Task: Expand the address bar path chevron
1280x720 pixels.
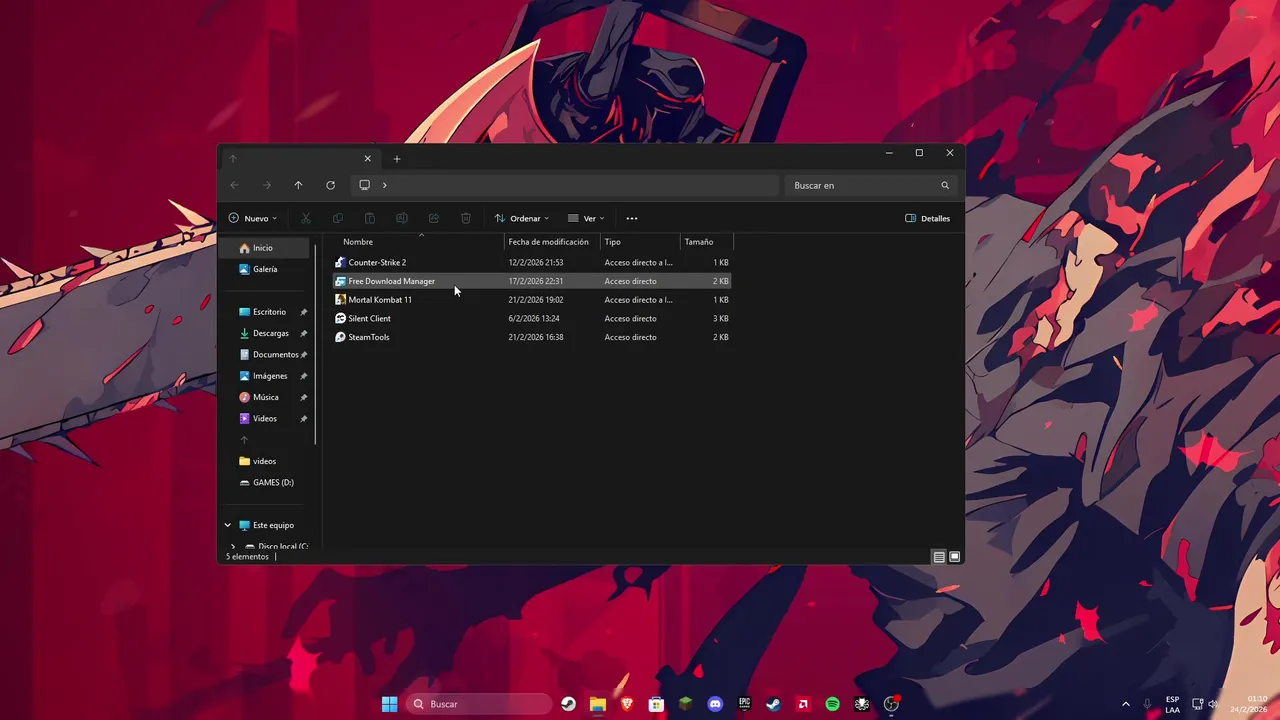Action: (384, 185)
